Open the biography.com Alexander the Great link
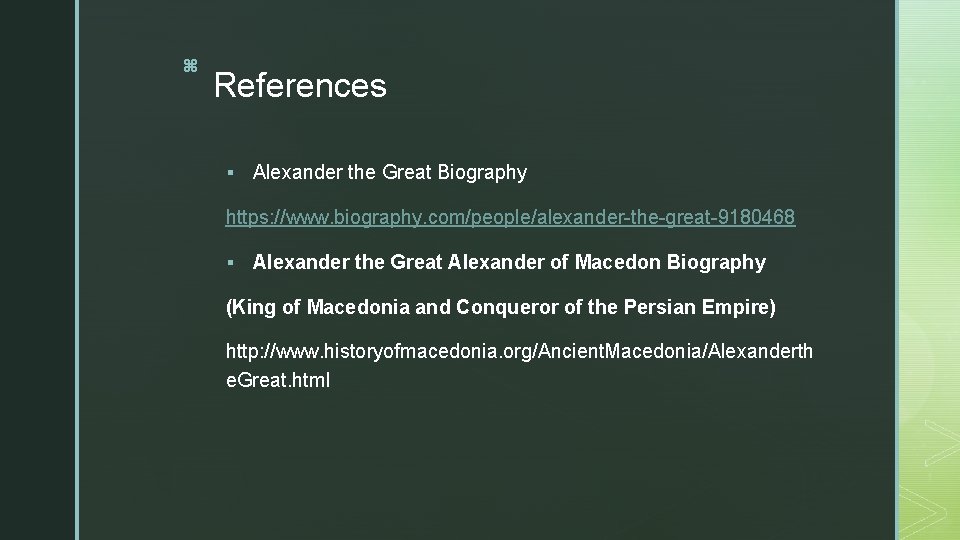960x540 pixels. pyautogui.click(x=510, y=217)
